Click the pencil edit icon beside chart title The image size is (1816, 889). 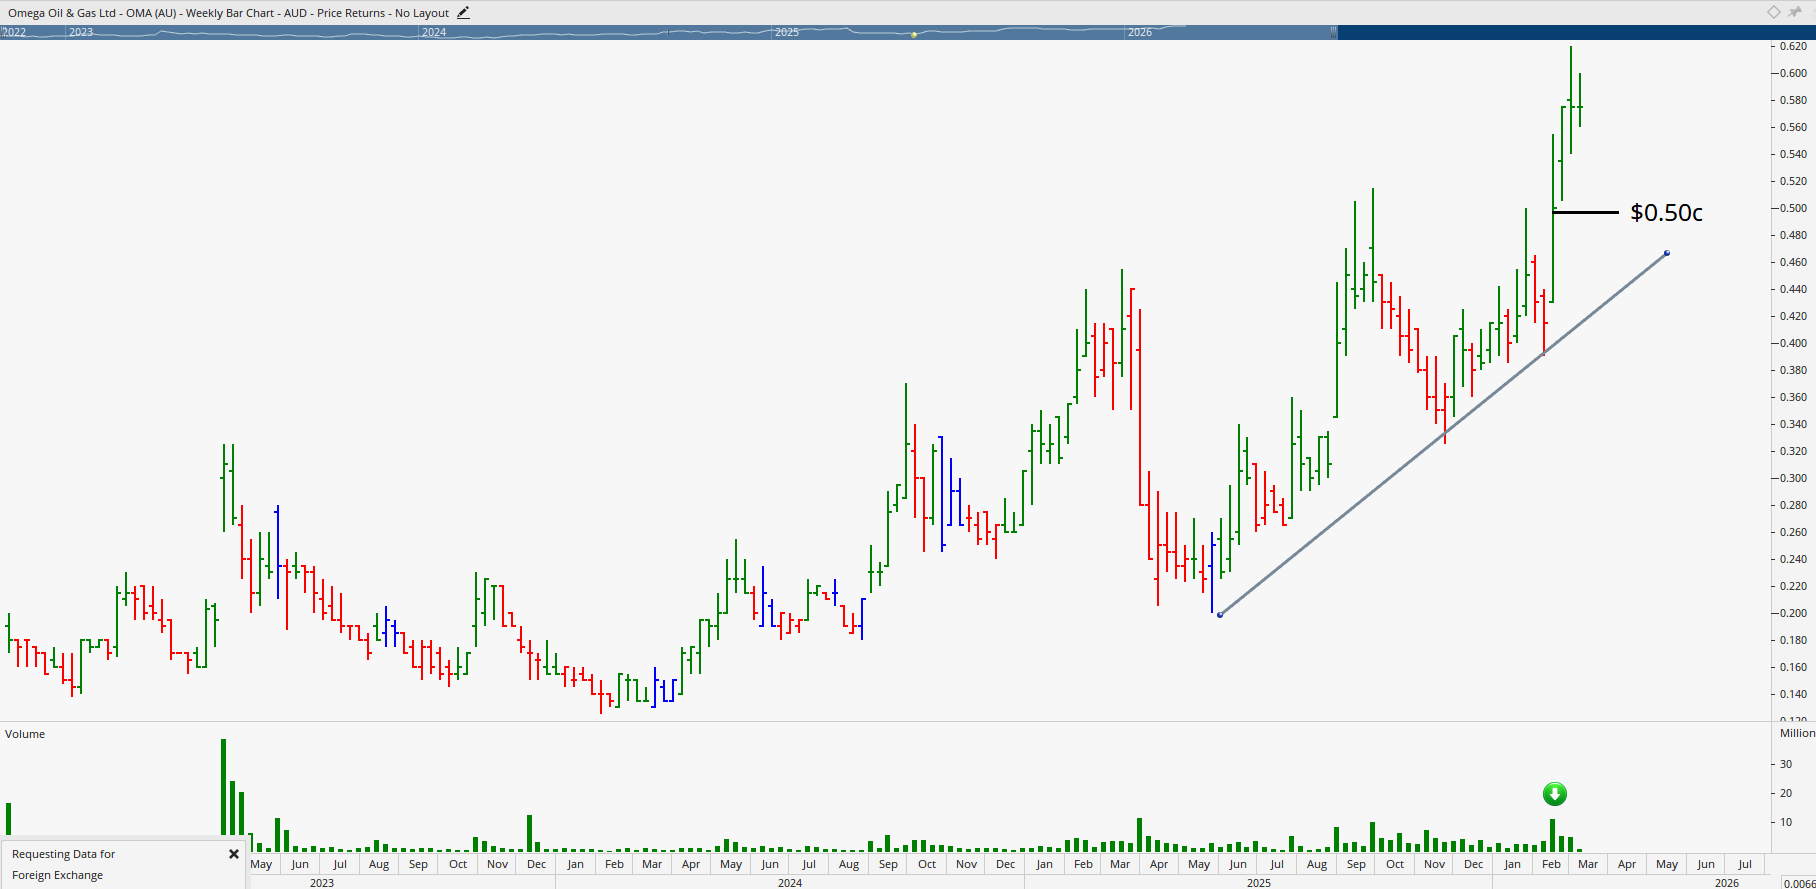(463, 13)
